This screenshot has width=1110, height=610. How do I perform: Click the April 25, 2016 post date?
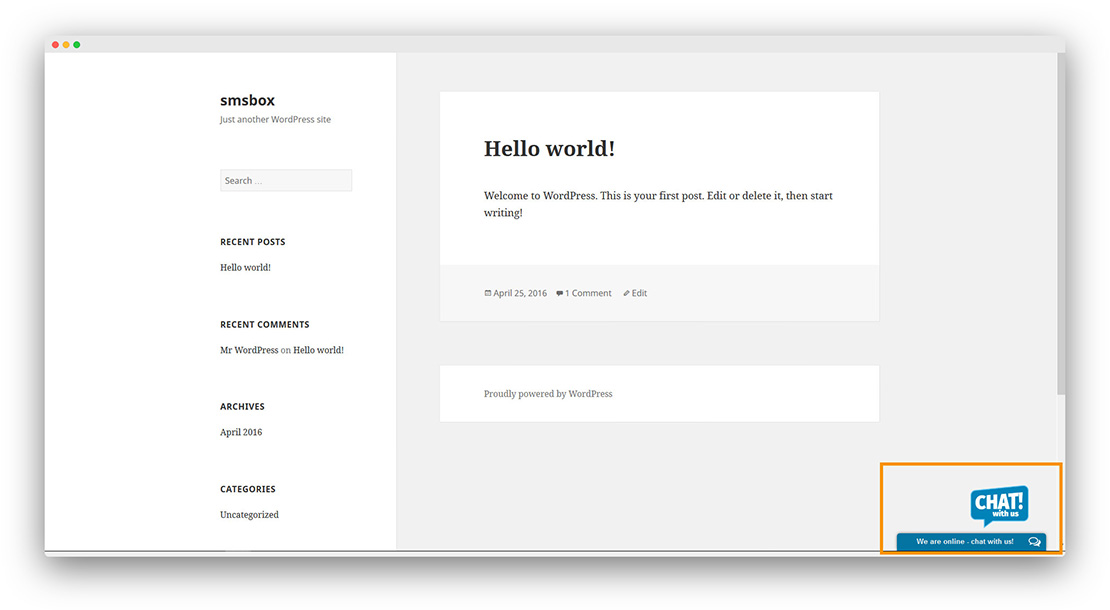coord(520,293)
